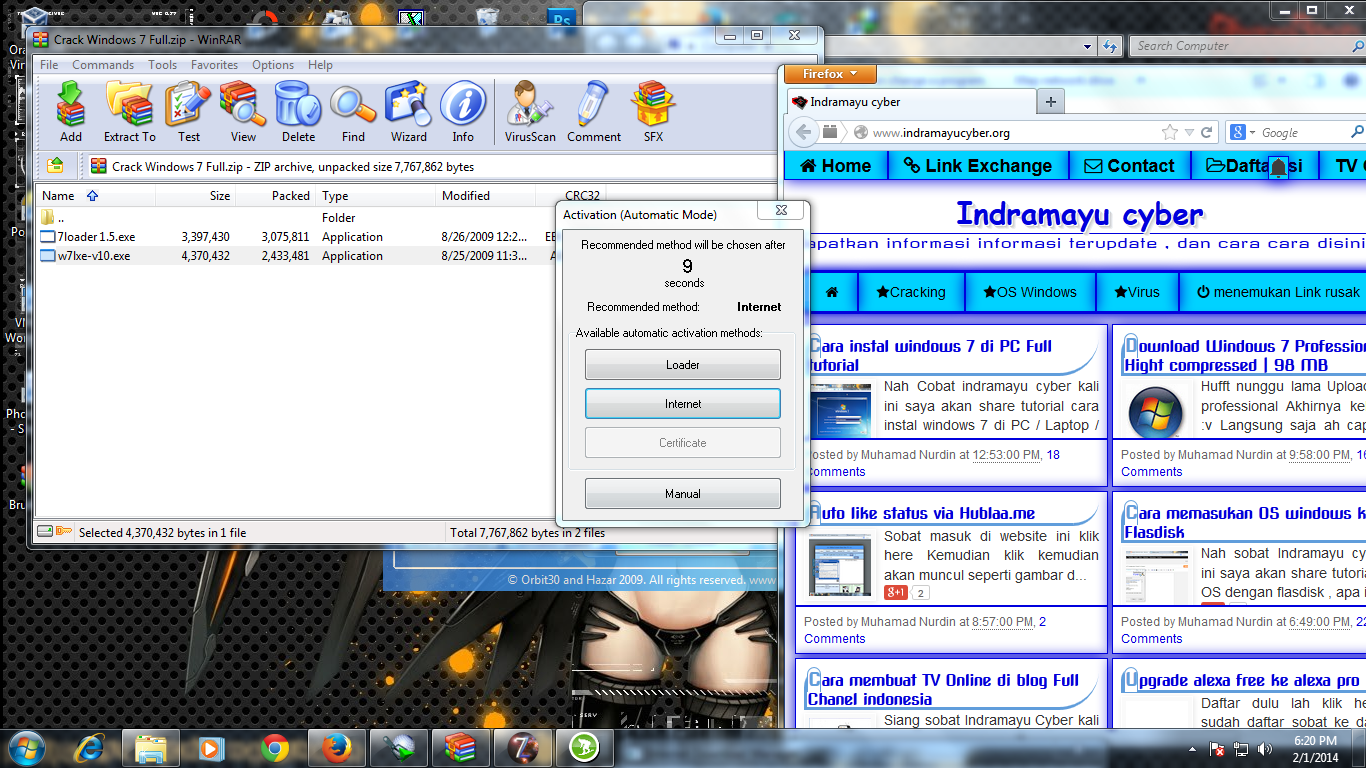Click the Windows Start button
Image resolution: width=1366 pixels, height=768 pixels.
pos(26,747)
